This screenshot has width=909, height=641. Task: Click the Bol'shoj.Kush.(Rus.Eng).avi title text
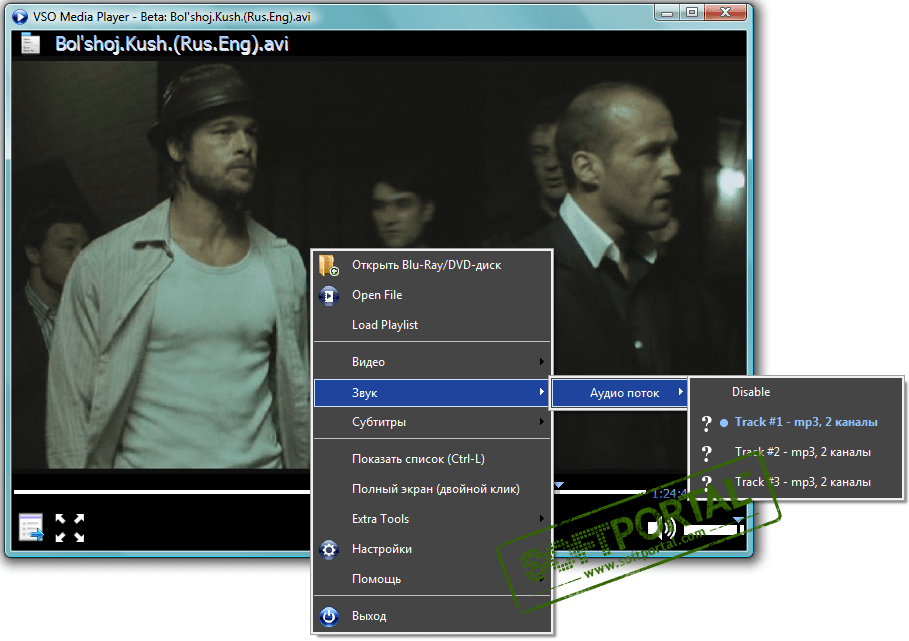point(172,44)
